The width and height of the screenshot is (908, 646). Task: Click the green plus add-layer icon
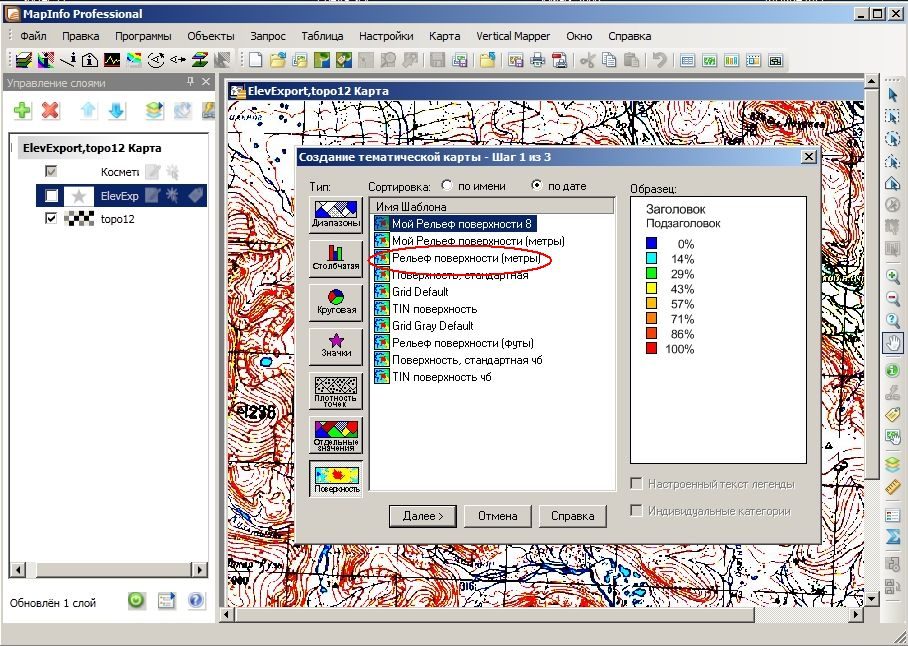coord(22,110)
